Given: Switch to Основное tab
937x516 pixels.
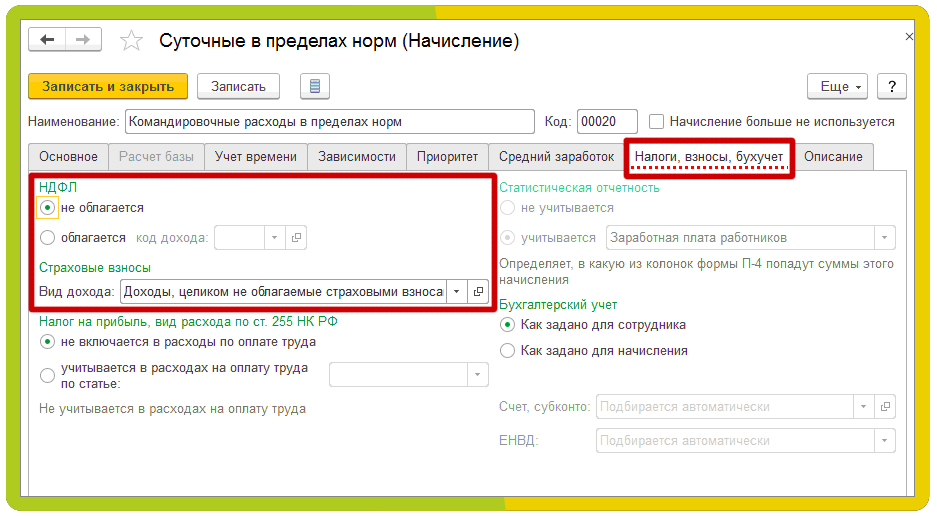Looking at the screenshot, I should click(68, 157).
